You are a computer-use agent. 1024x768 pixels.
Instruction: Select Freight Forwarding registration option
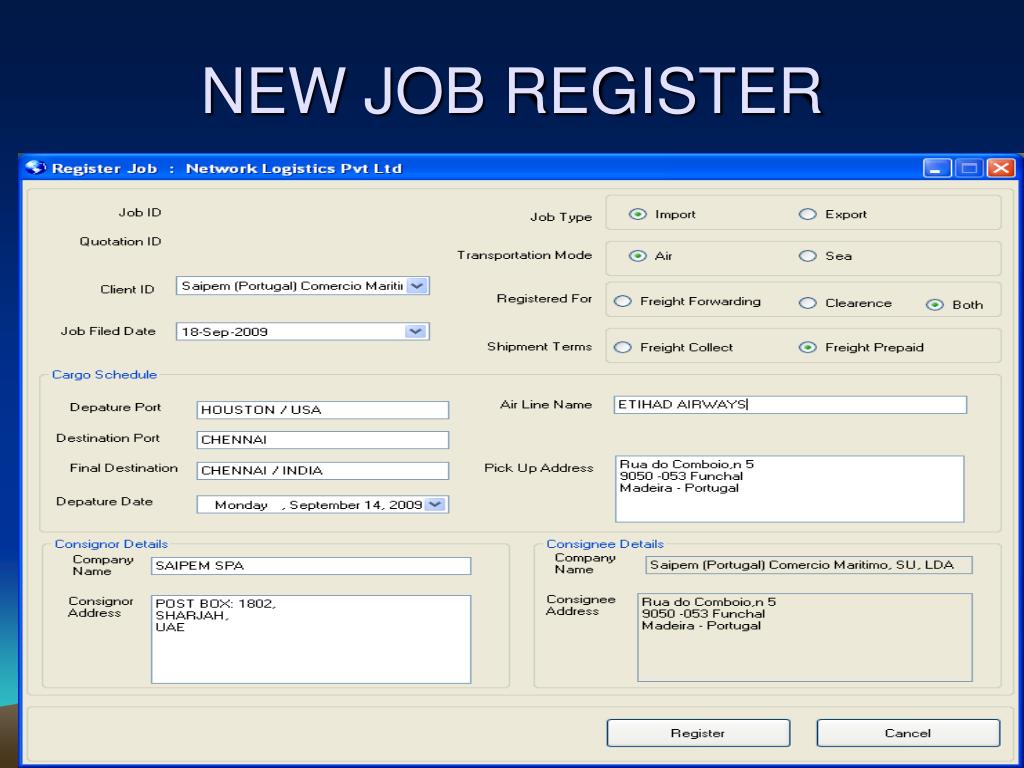coord(622,301)
